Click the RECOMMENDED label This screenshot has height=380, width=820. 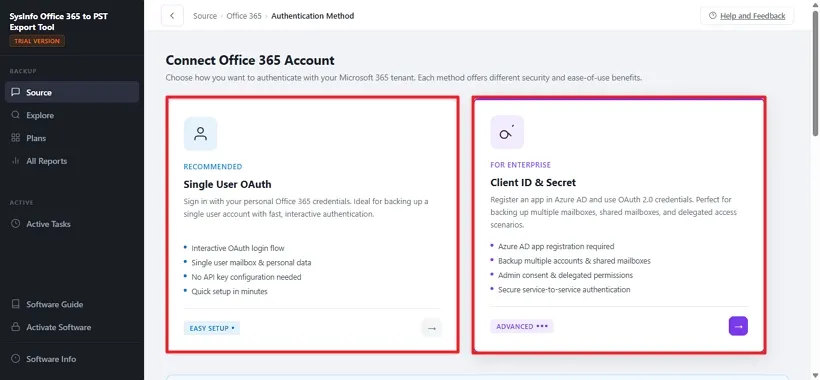(213, 167)
